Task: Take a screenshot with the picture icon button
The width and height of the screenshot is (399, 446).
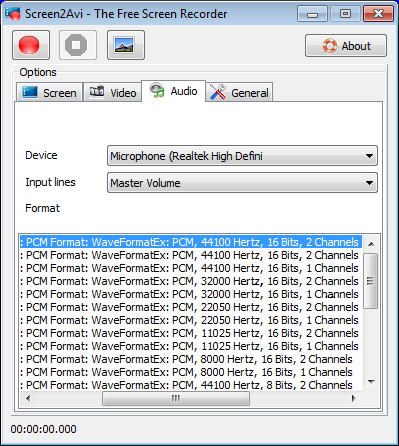Action: (126, 45)
